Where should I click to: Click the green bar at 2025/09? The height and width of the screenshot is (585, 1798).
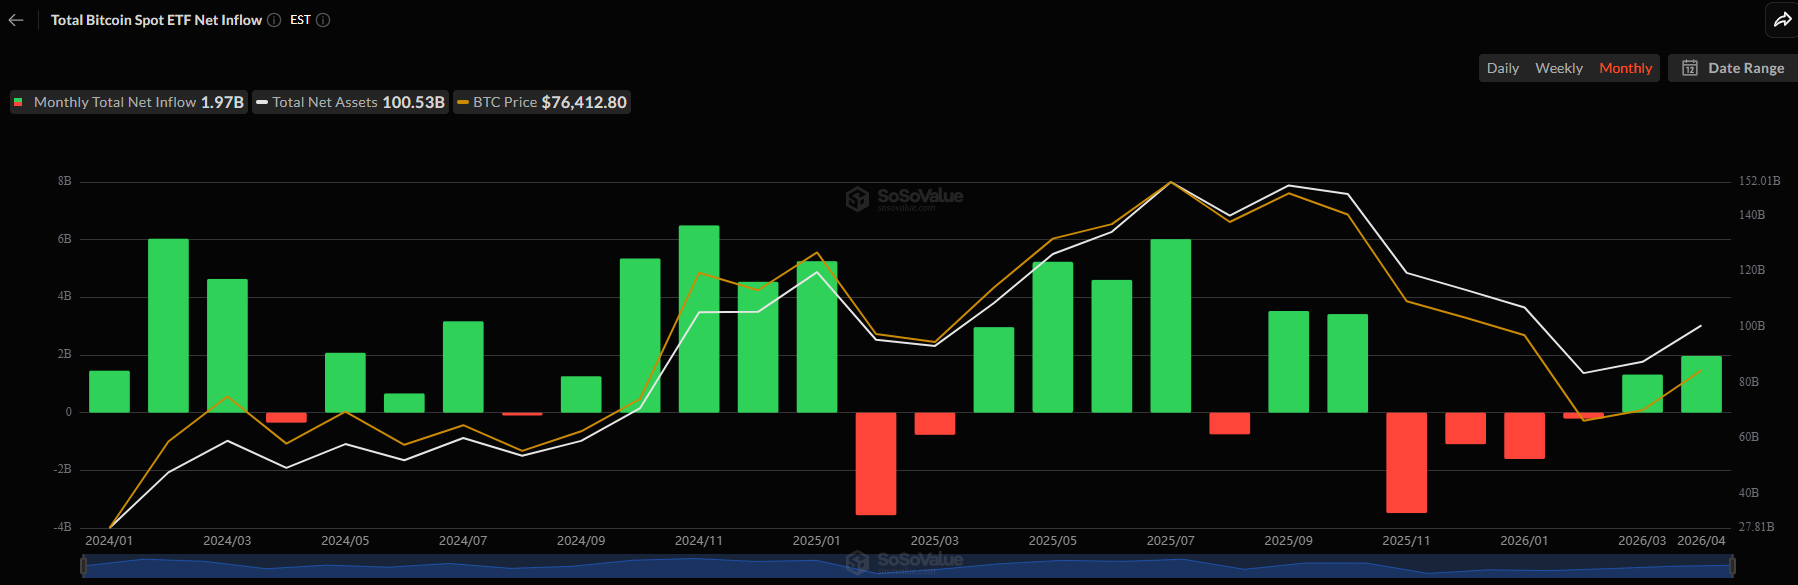pyautogui.click(x=1289, y=362)
